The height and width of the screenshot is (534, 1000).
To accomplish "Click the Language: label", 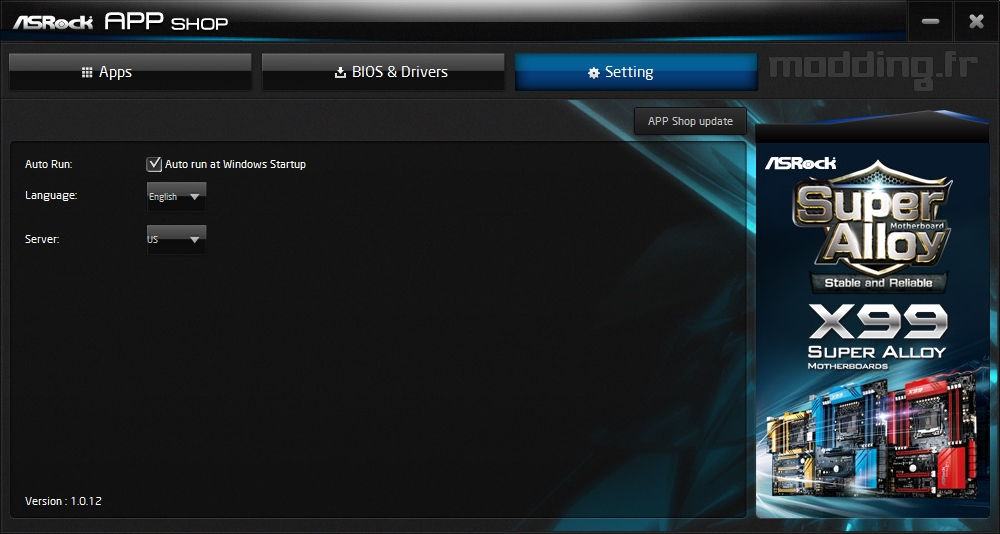I will 51,195.
